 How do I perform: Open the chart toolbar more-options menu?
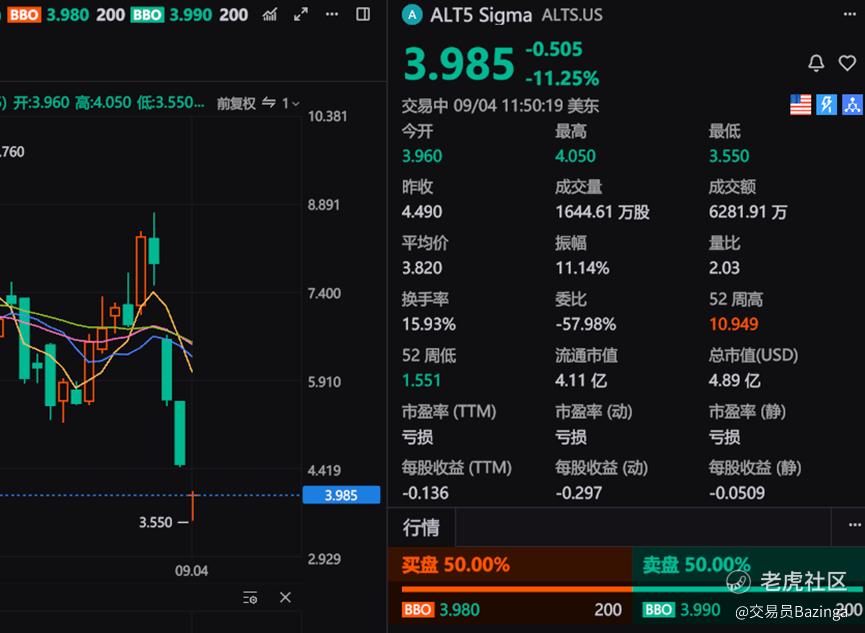click(332, 14)
